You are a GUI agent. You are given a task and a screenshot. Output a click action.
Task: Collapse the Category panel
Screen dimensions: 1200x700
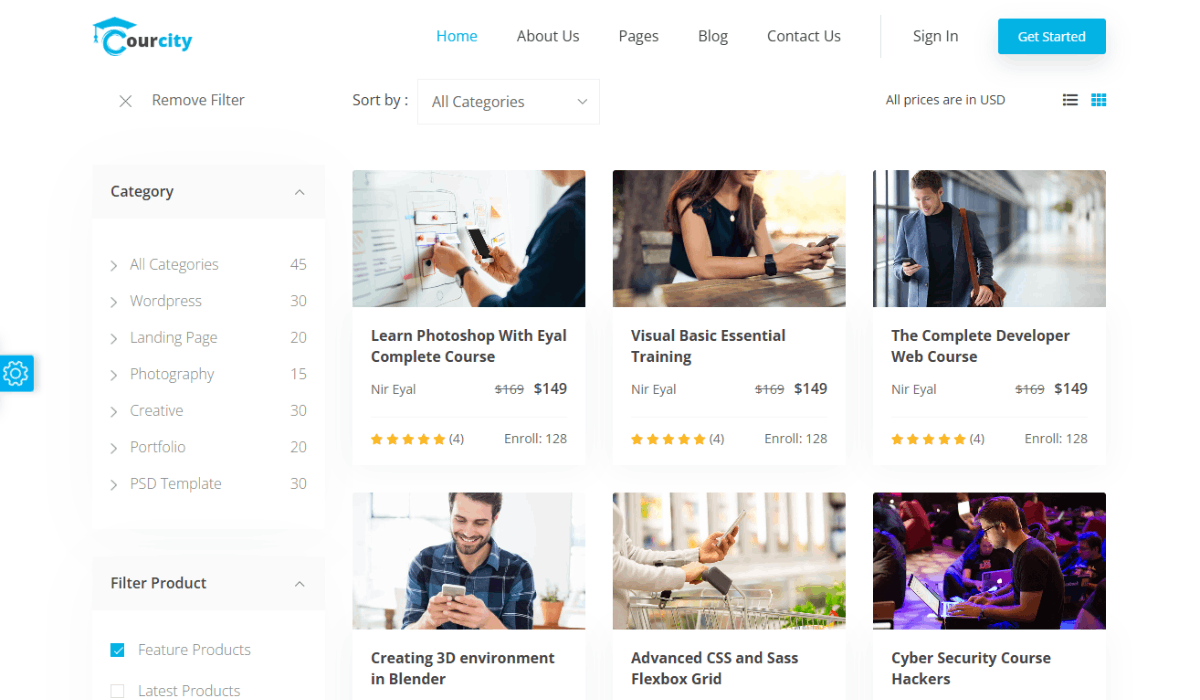(299, 192)
